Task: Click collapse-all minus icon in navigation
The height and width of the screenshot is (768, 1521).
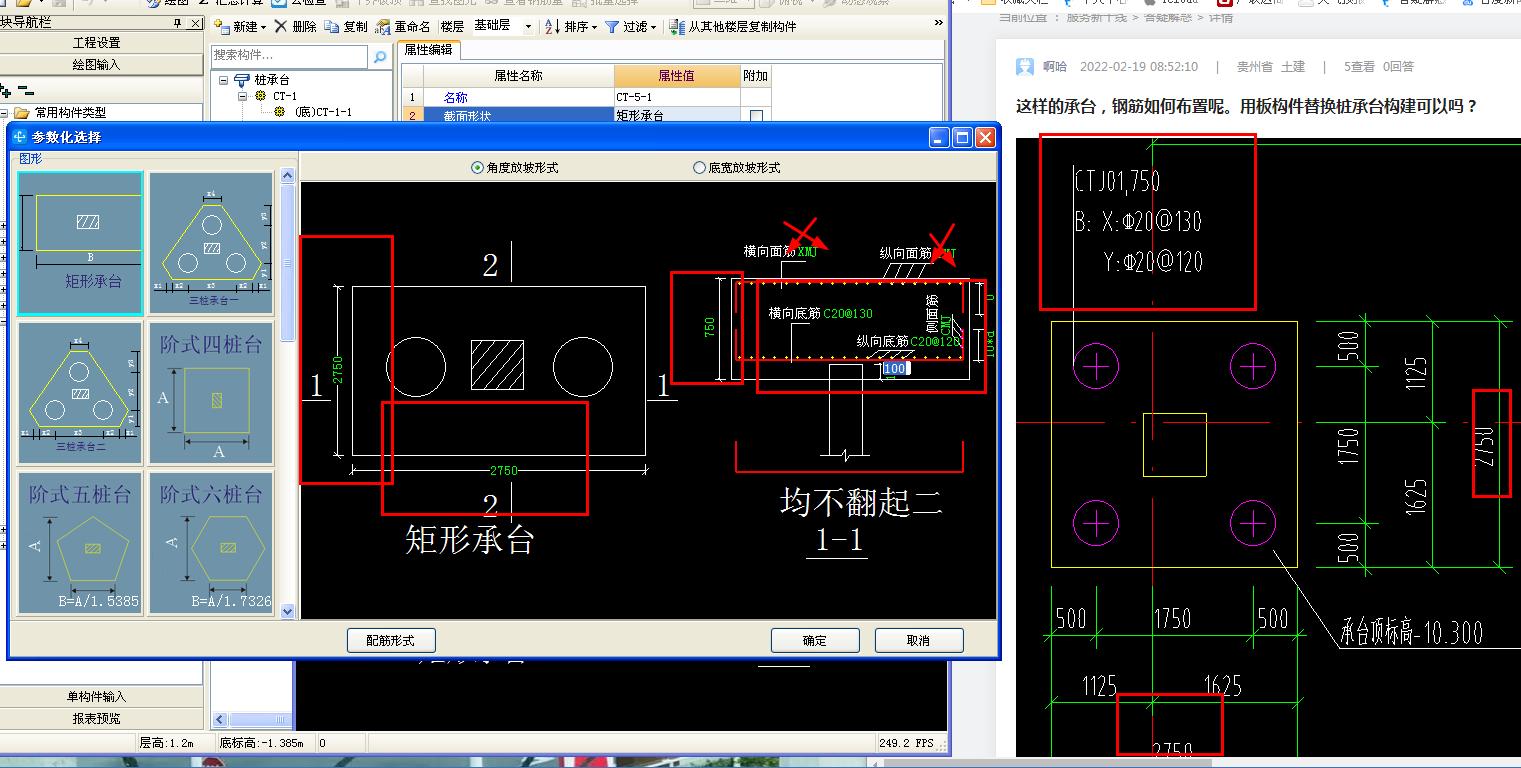Action: click(x=27, y=91)
